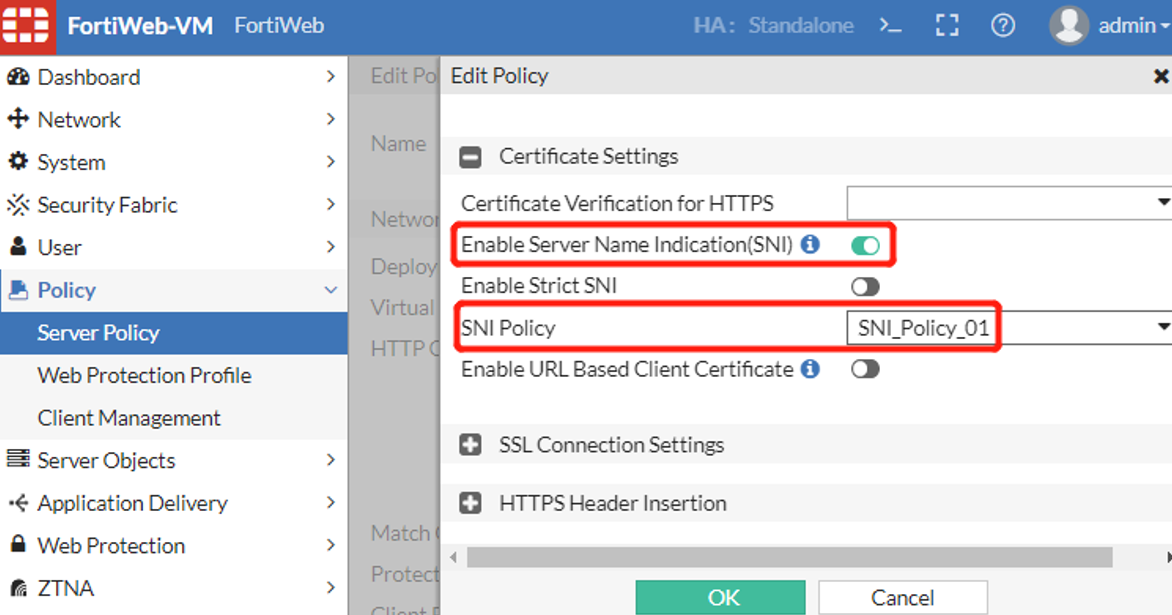Click the Security Fabric sidebar icon
Viewport: 1172px width, 615px height.
tap(18, 205)
